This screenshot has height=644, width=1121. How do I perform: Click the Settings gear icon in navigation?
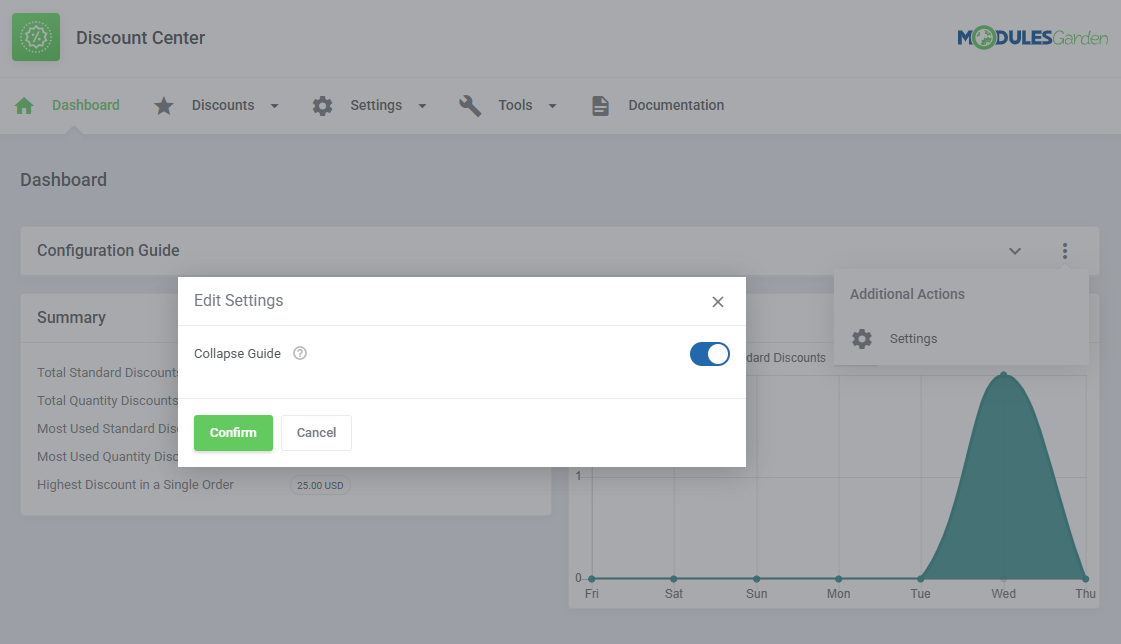coord(322,106)
